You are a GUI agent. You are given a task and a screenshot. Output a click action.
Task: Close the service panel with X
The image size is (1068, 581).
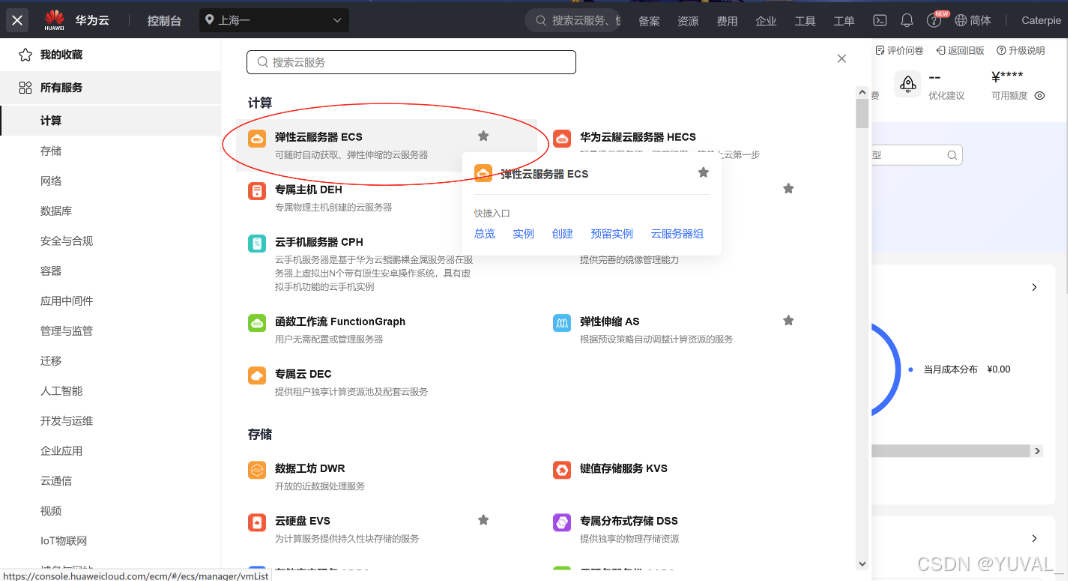[842, 59]
